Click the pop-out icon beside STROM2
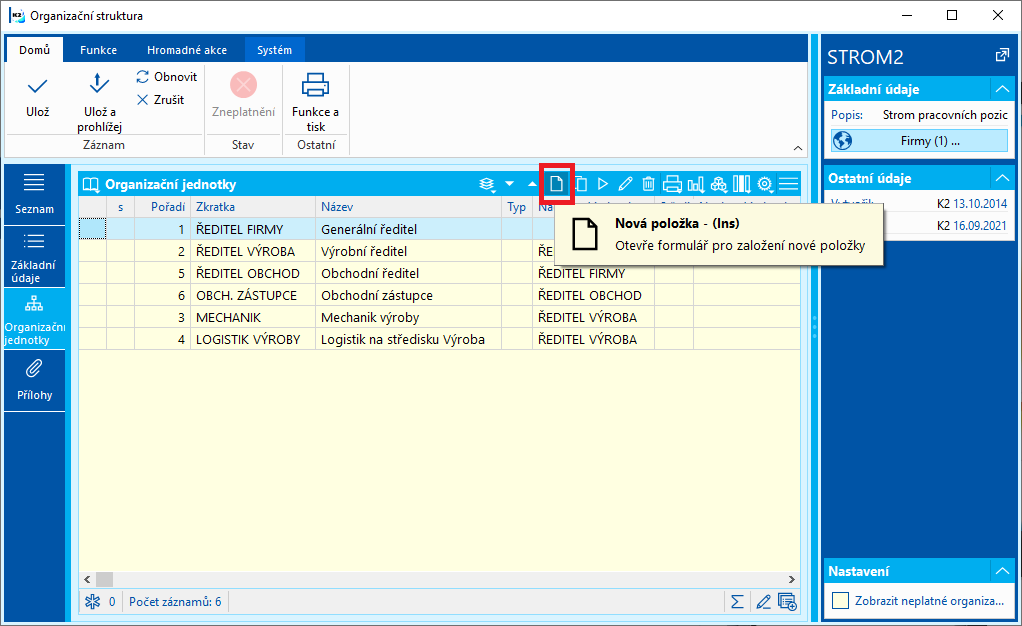 [x=1002, y=56]
